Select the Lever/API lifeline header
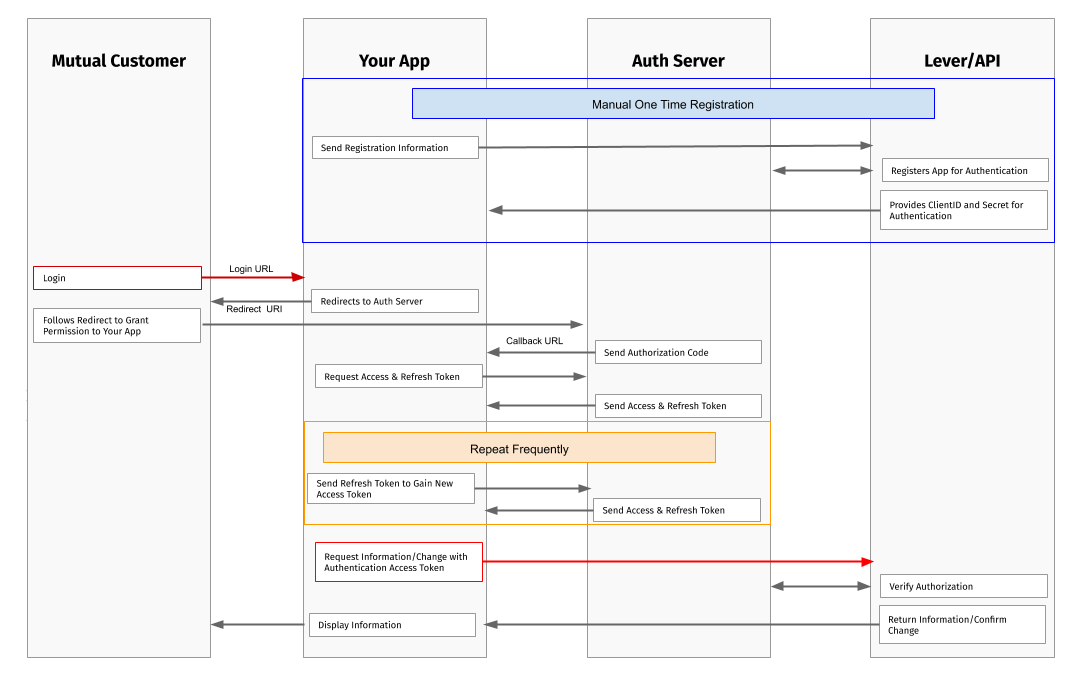This screenshot has height=684, width=1073. (x=961, y=60)
